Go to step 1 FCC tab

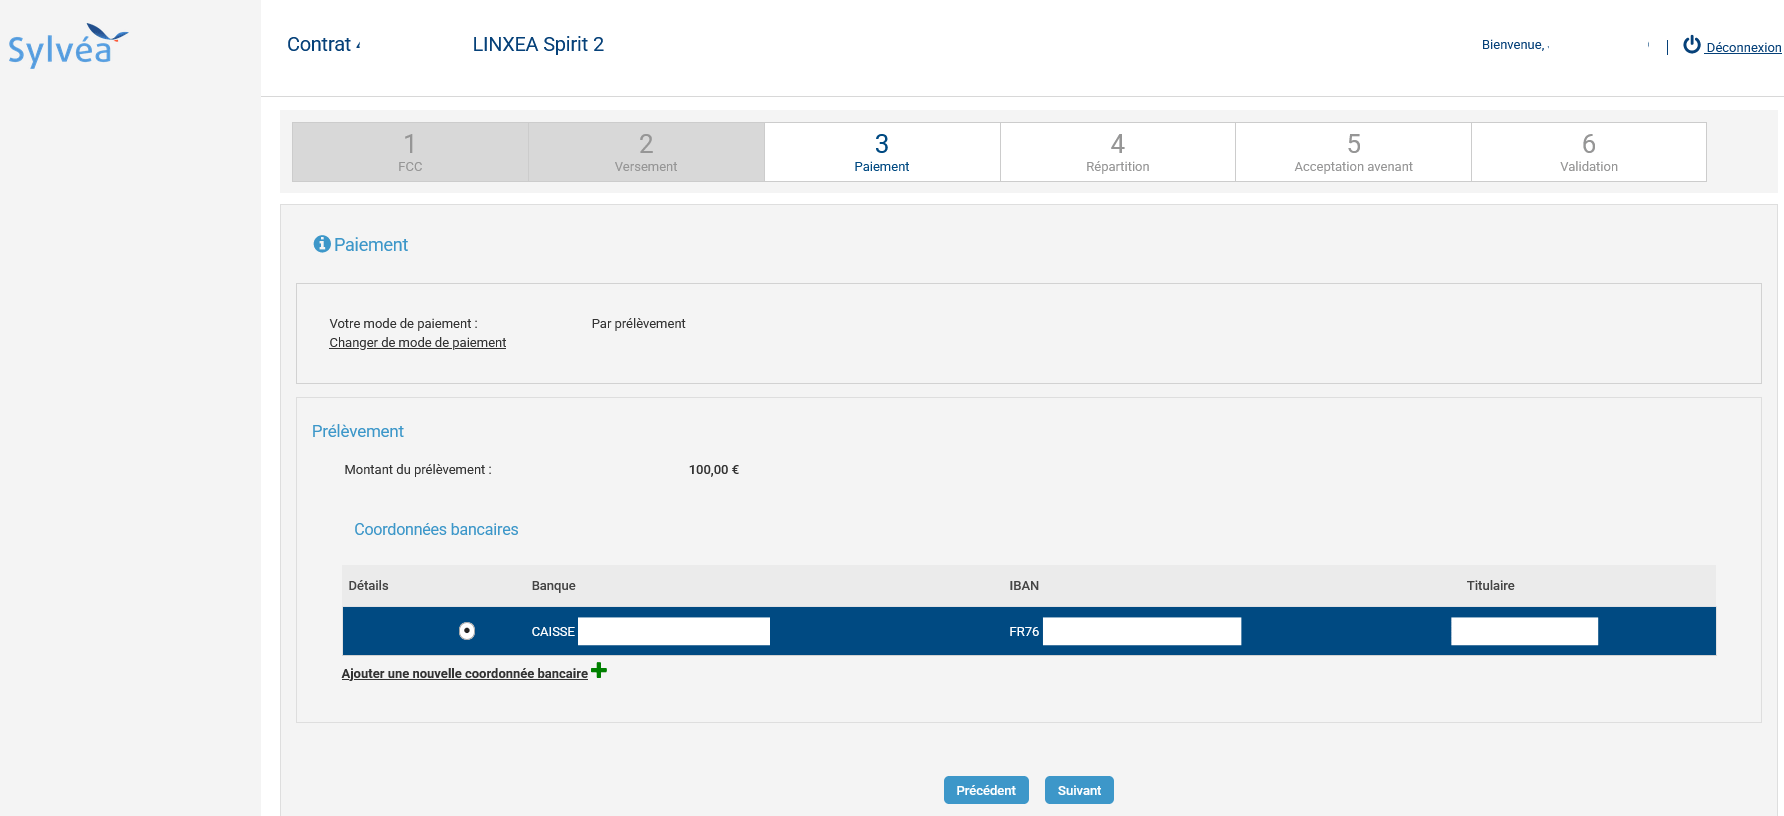[410, 152]
